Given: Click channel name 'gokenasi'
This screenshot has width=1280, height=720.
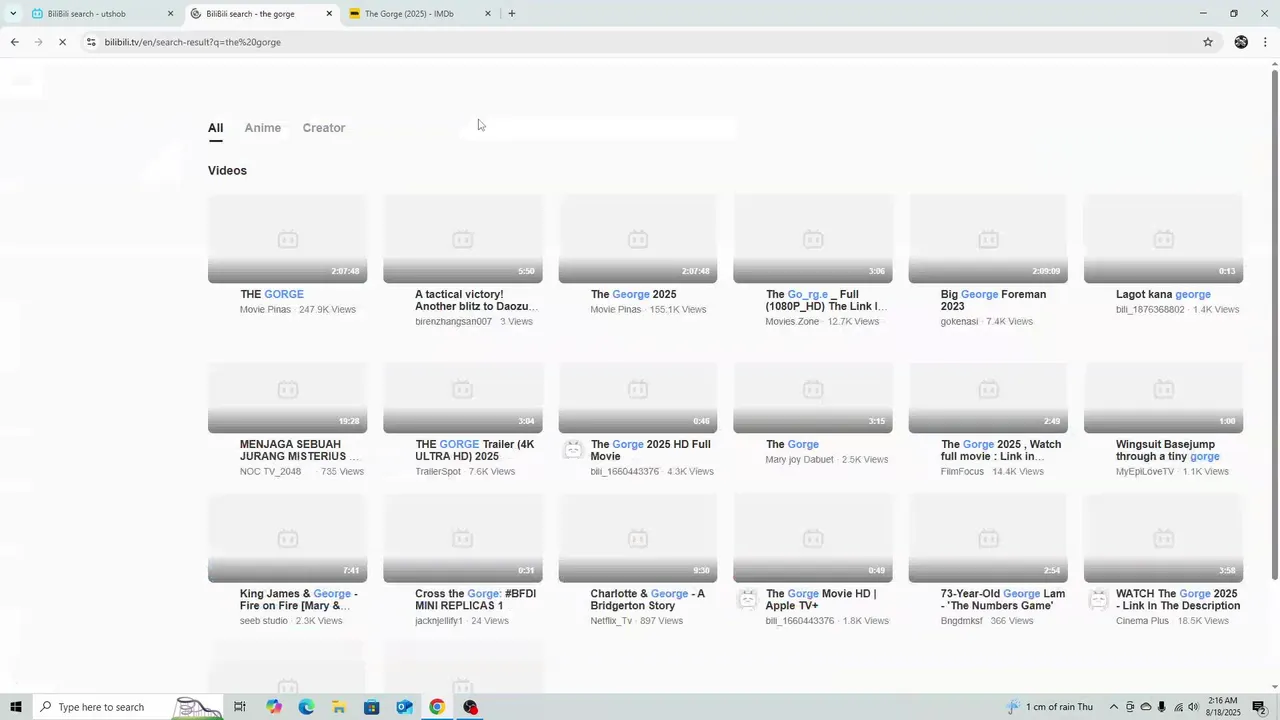Looking at the screenshot, I should click(x=959, y=321).
